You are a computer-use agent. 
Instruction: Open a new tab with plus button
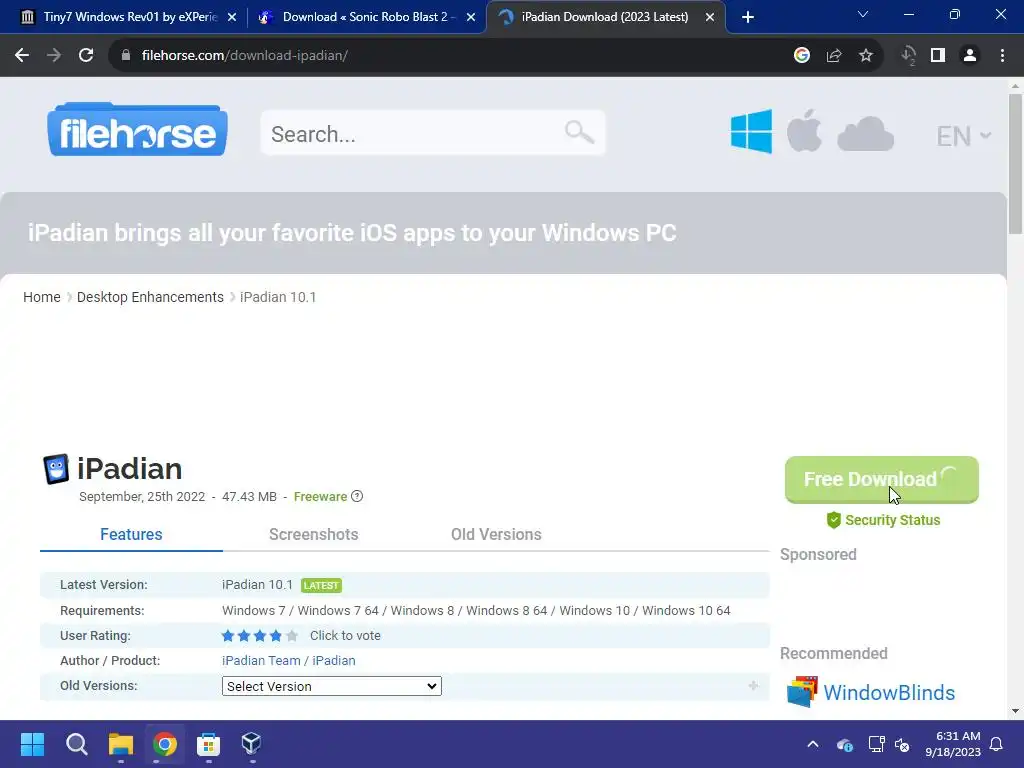(x=748, y=17)
